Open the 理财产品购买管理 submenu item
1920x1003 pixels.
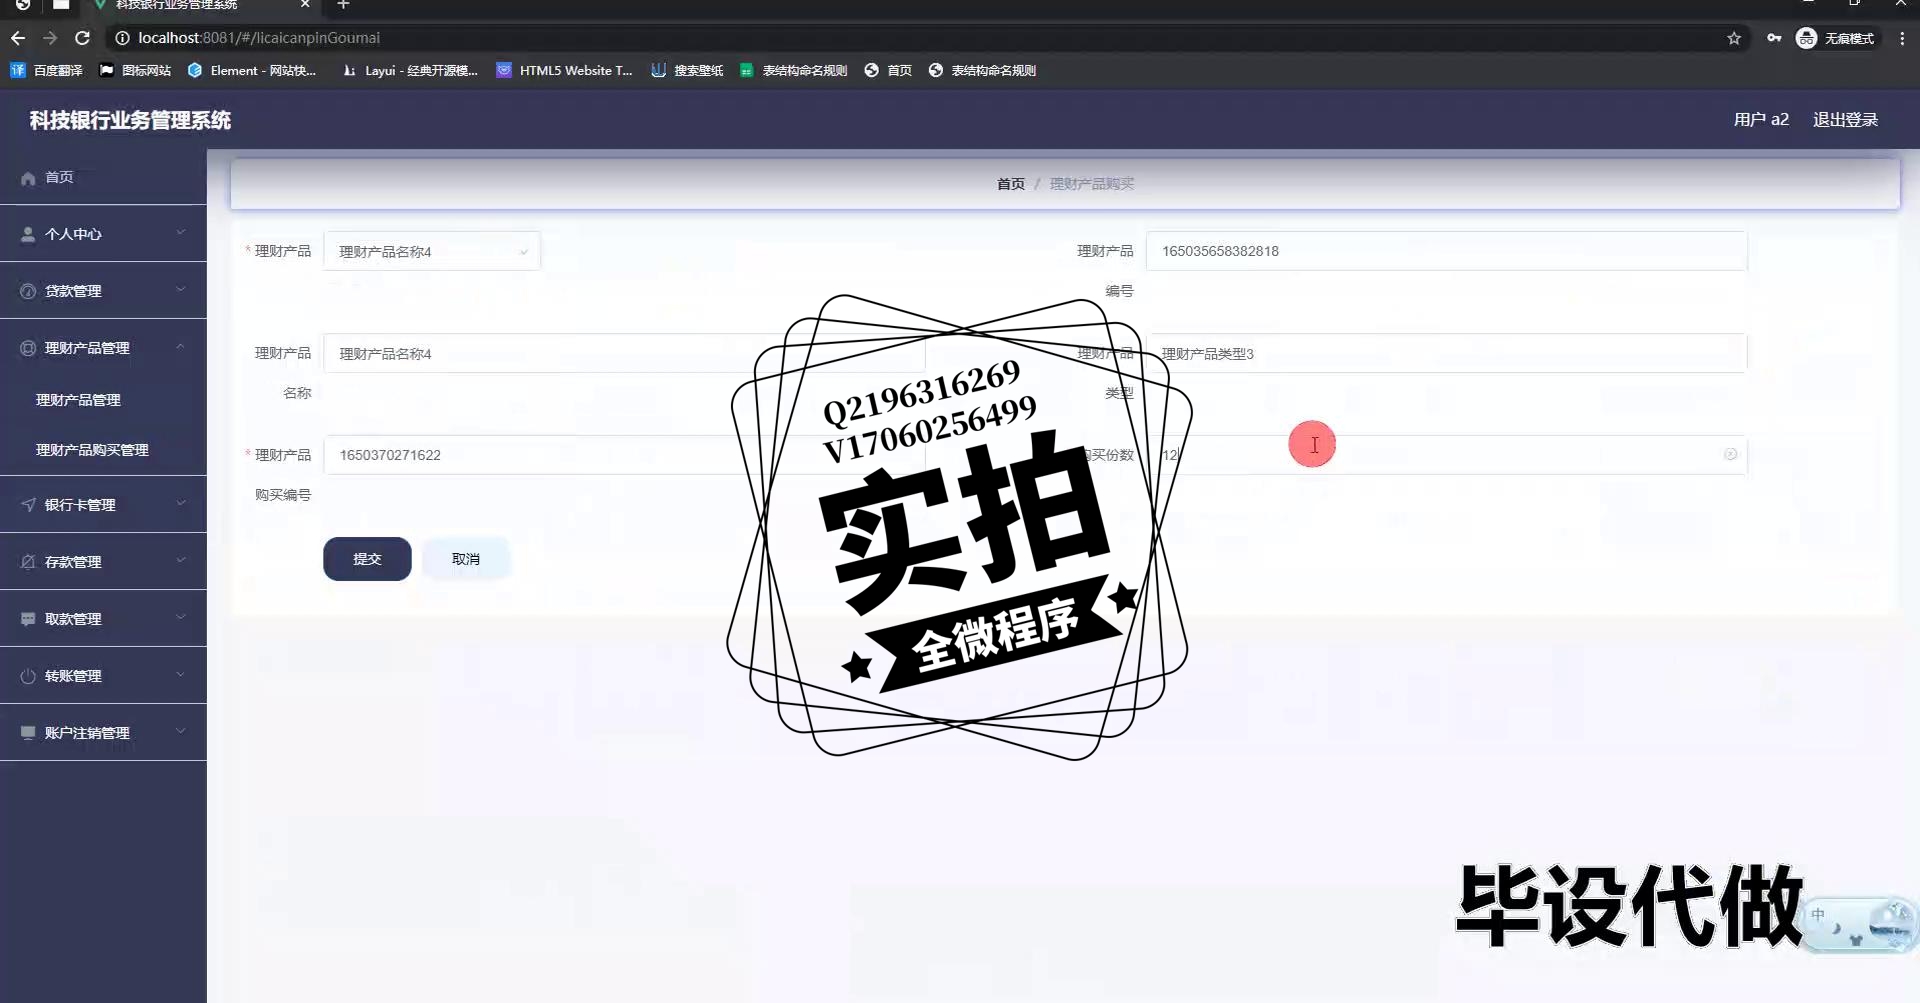point(92,450)
